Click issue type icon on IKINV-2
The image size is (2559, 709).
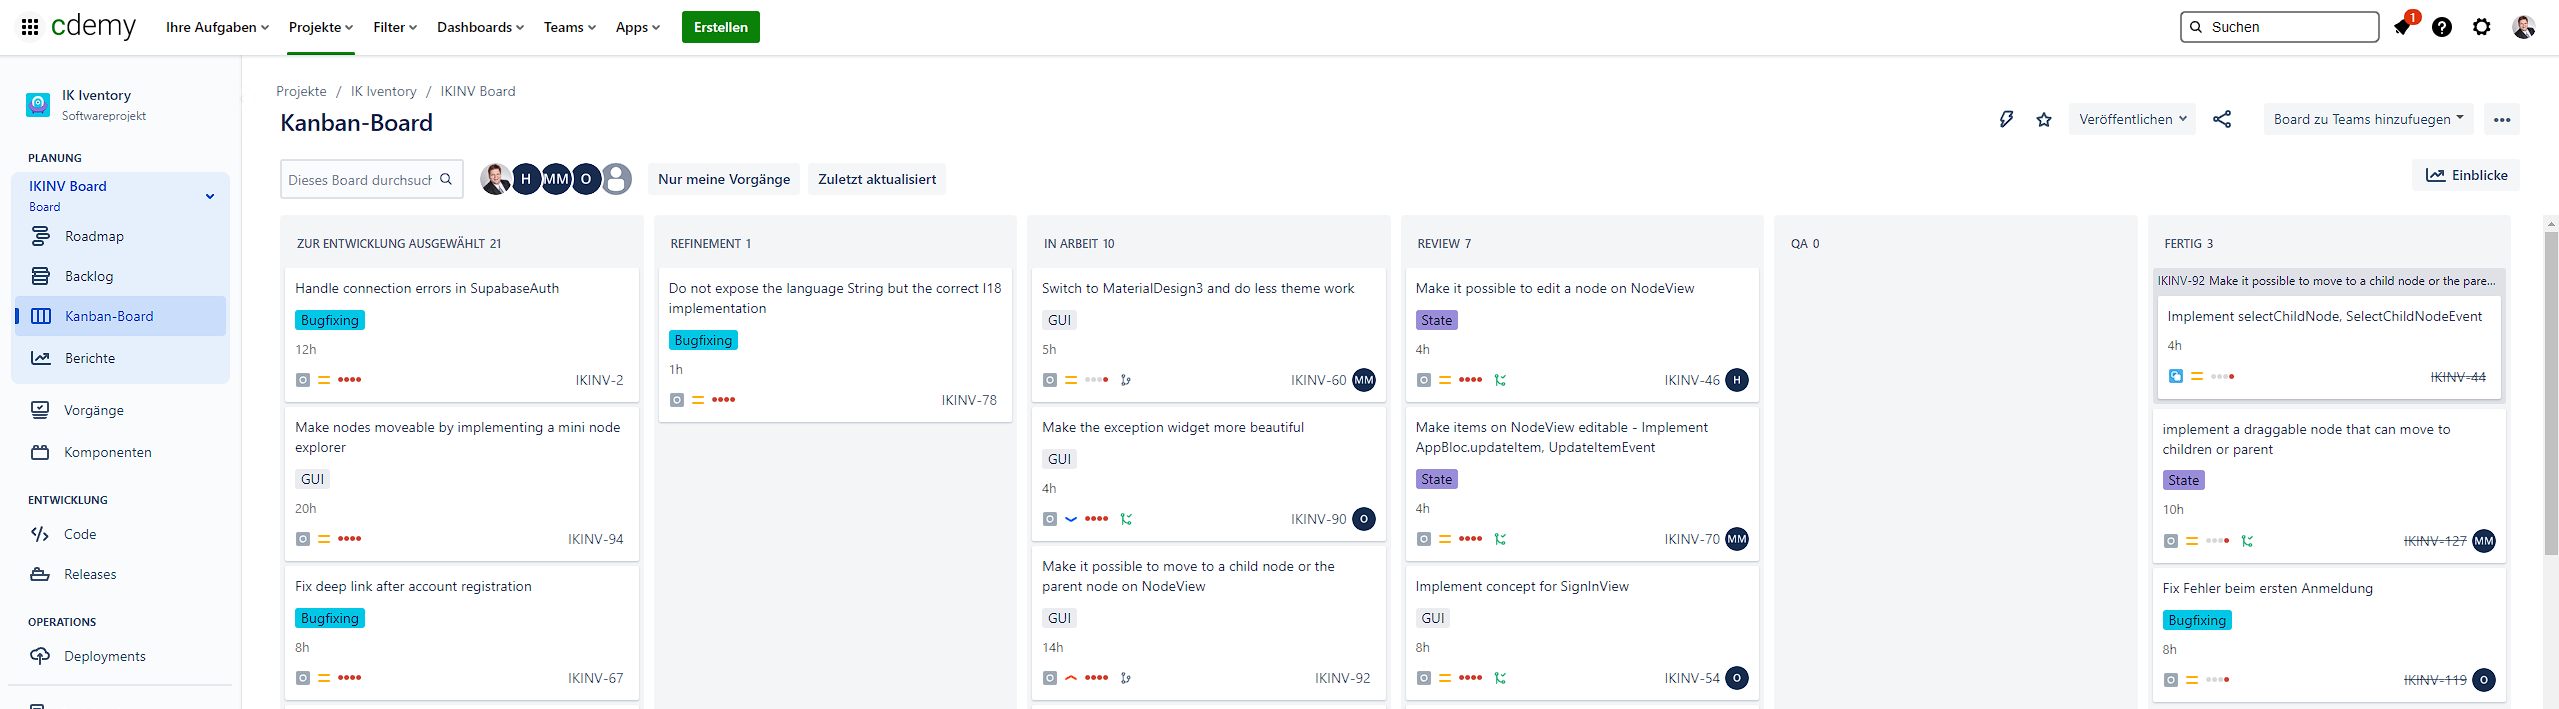click(303, 380)
